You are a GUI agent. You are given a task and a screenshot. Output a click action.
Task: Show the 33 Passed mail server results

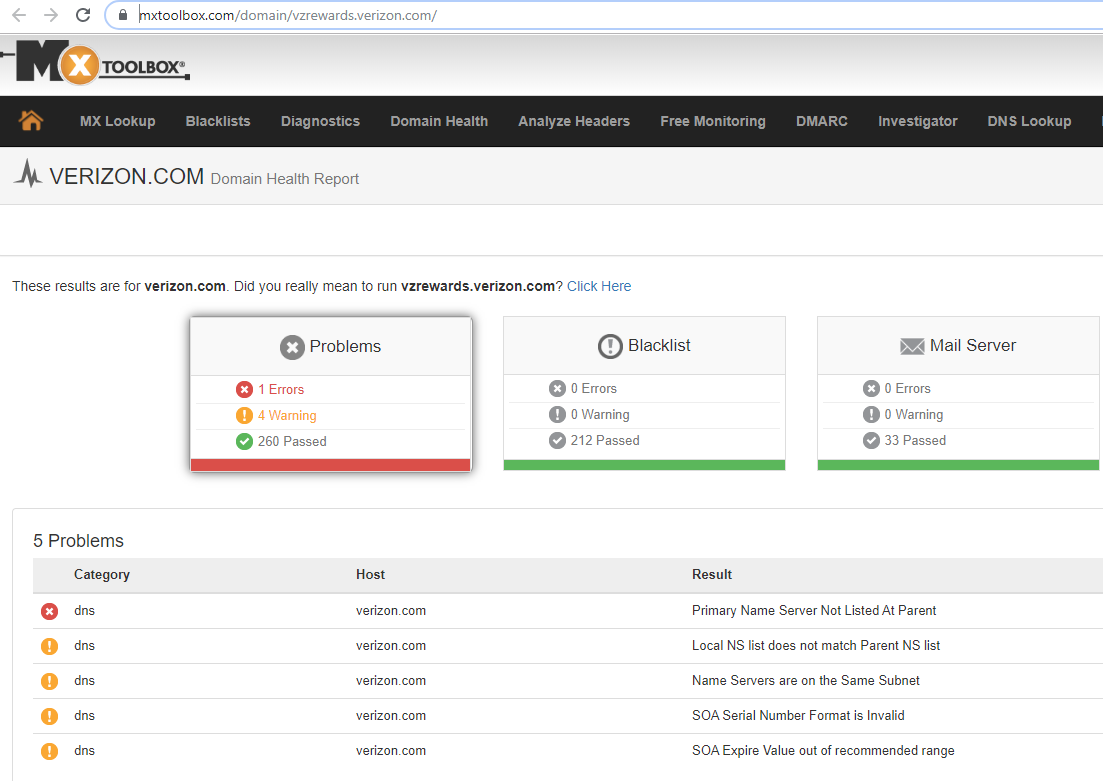pyautogui.click(x=915, y=440)
